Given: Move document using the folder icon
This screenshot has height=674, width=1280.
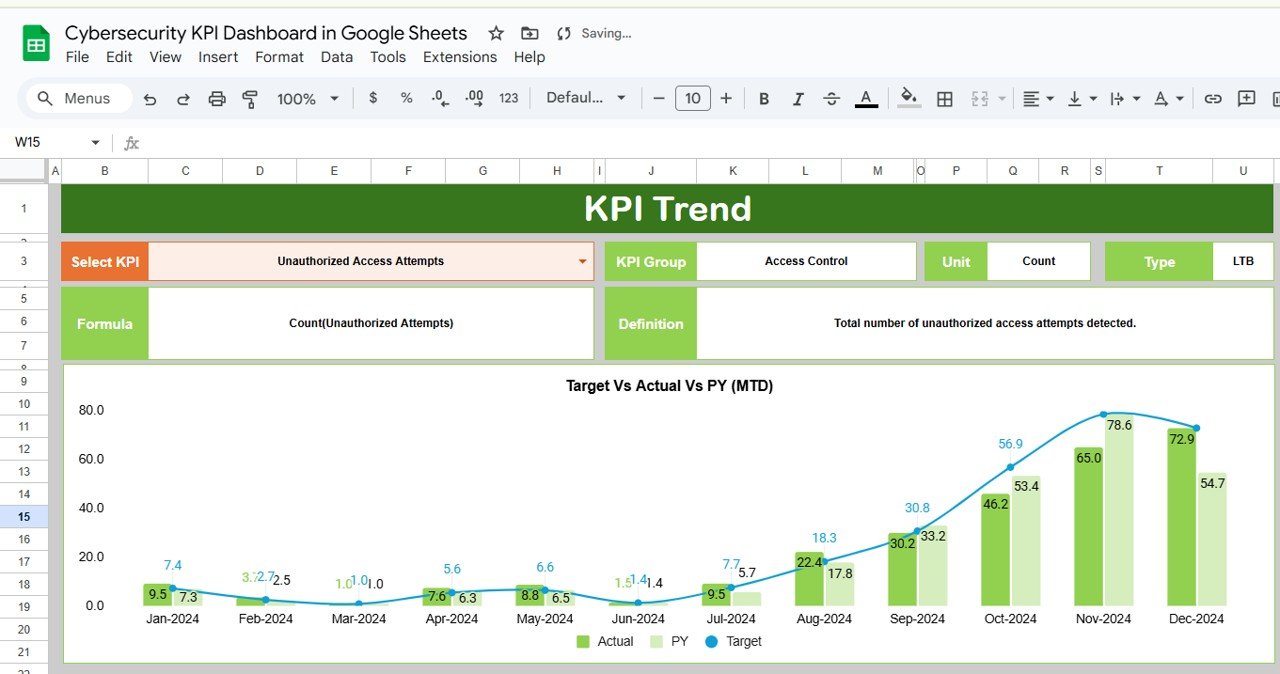Looking at the screenshot, I should coord(529,33).
